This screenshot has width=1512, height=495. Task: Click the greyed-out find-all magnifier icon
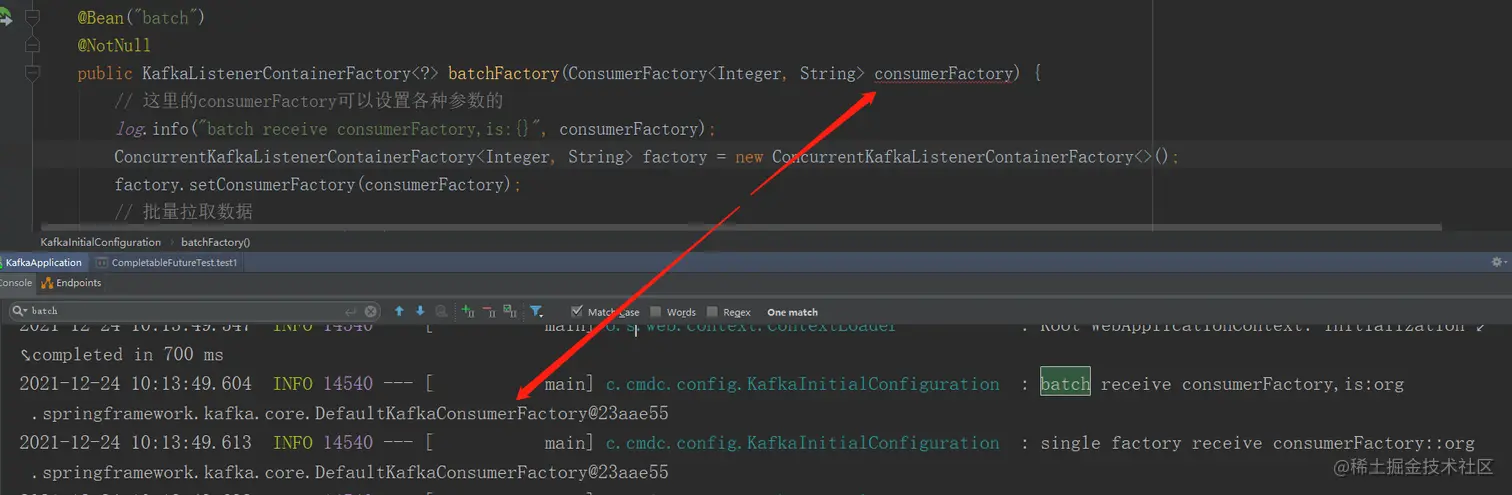coord(441,311)
